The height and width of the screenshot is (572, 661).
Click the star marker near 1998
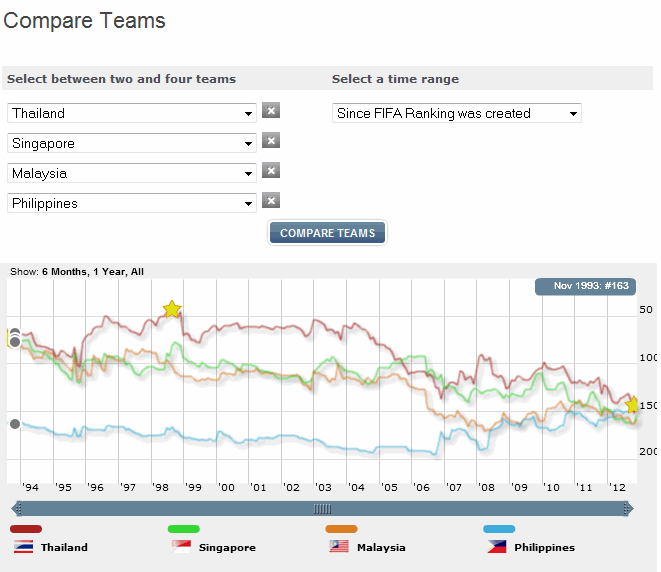(x=172, y=309)
